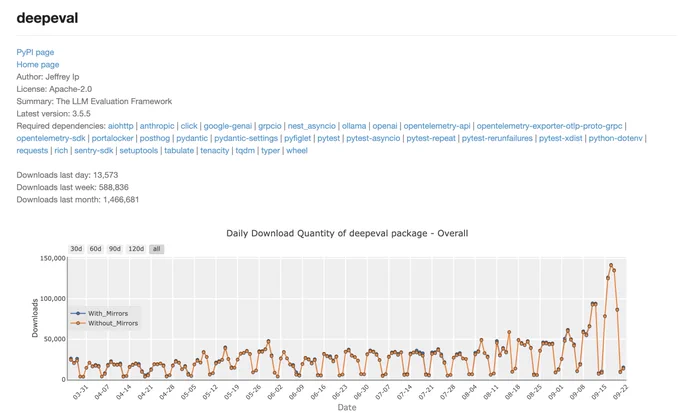Open the PyPI page link
Viewport: 680px width, 418px height.
(x=35, y=52)
